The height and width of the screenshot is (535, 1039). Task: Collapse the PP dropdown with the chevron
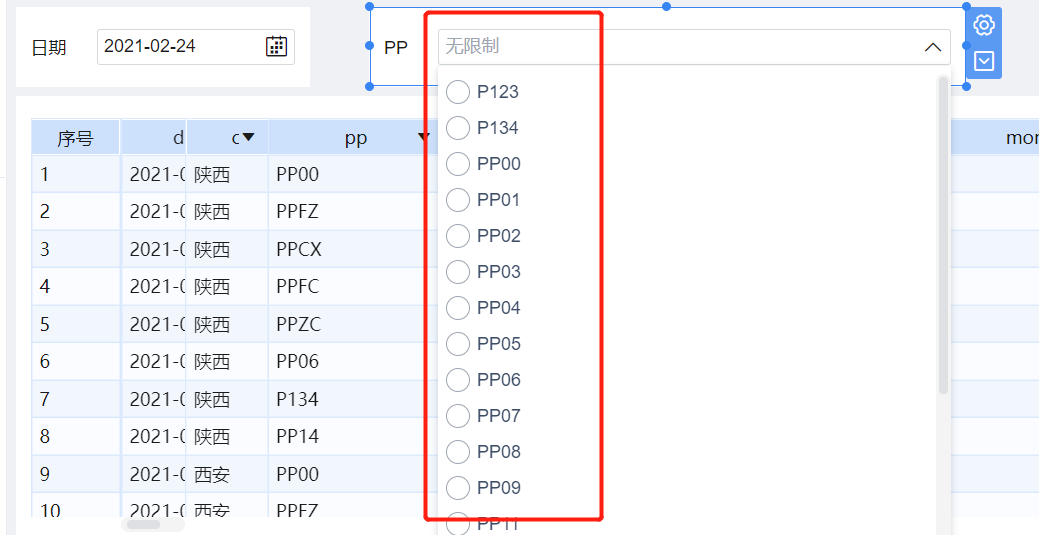point(933,47)
